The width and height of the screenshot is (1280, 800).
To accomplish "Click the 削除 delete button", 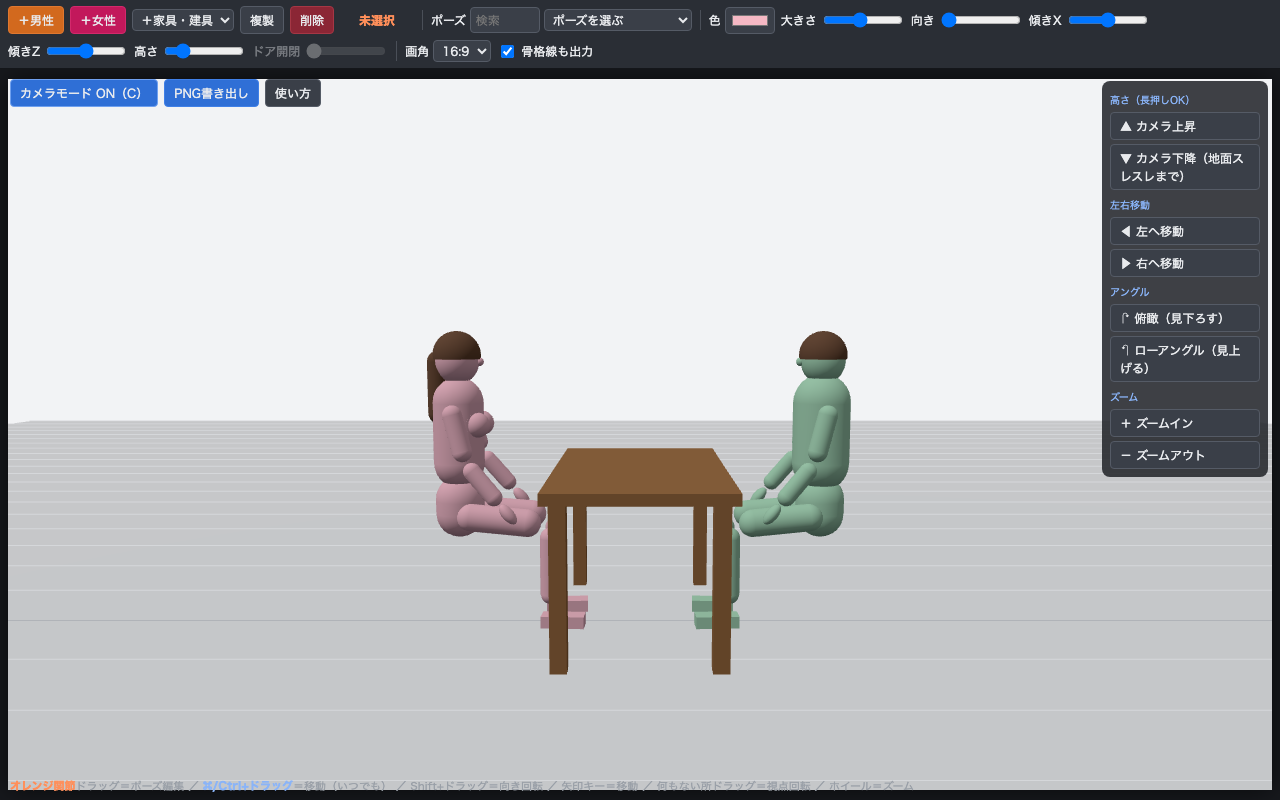I will click(x=312, y=20).
